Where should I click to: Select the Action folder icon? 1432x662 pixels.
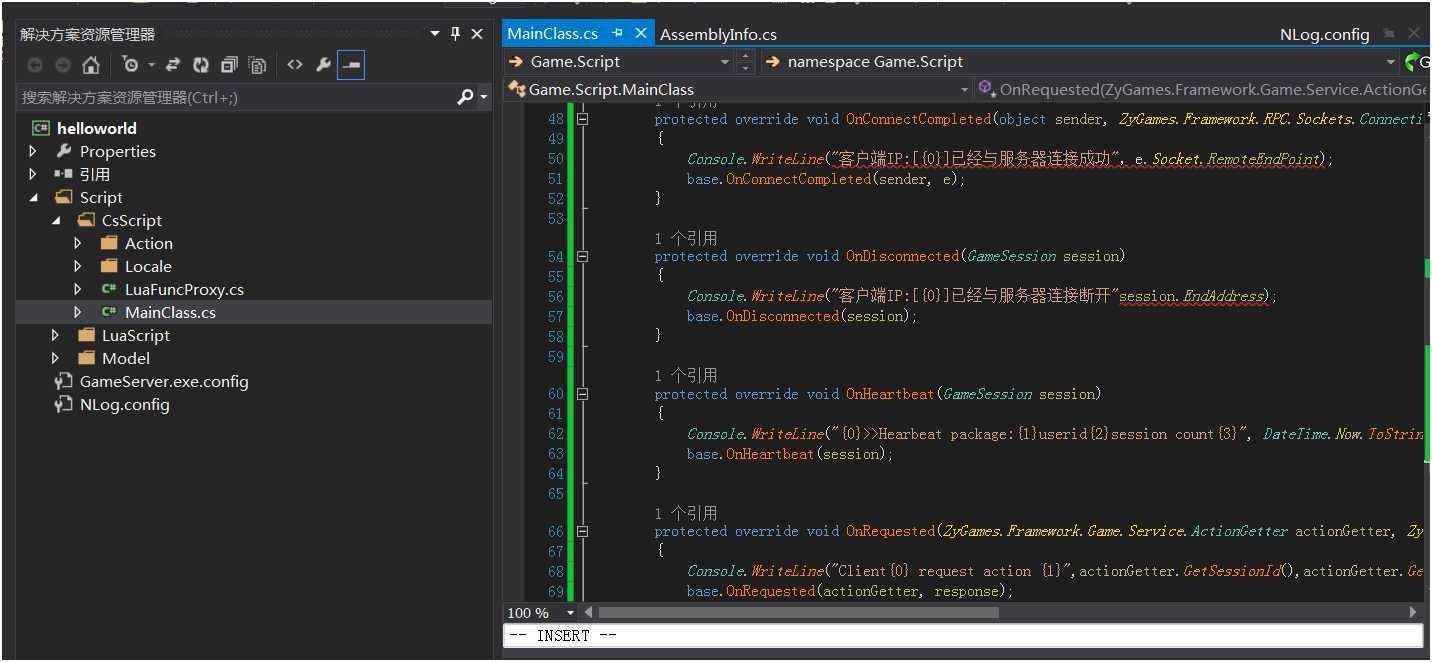[109, 243]
